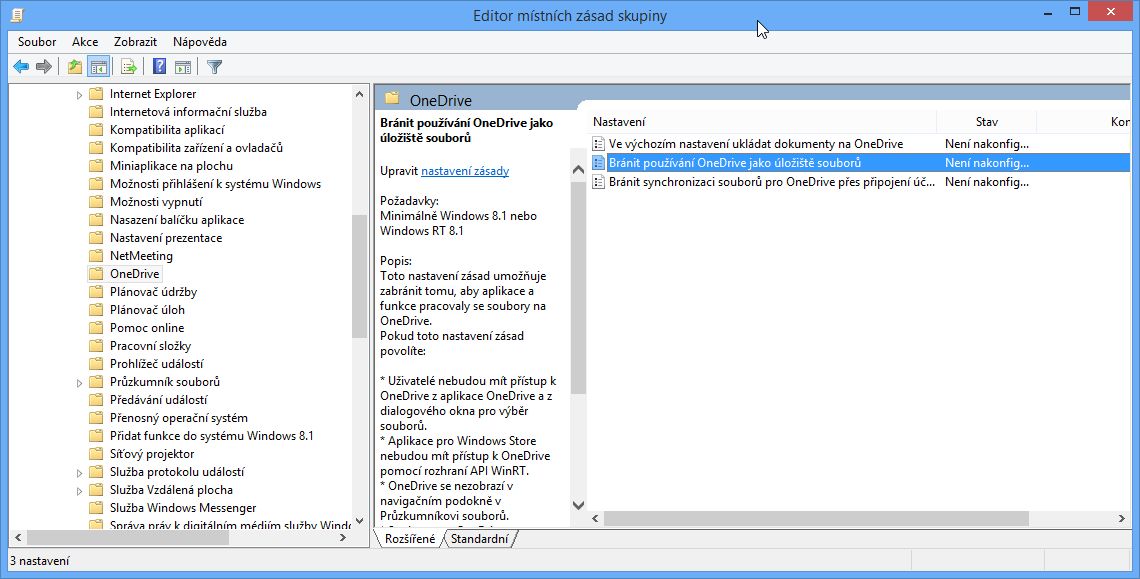Select Přenosný operační systém folder
This screenshot has width=1140, height=579.
coord(179,418)
